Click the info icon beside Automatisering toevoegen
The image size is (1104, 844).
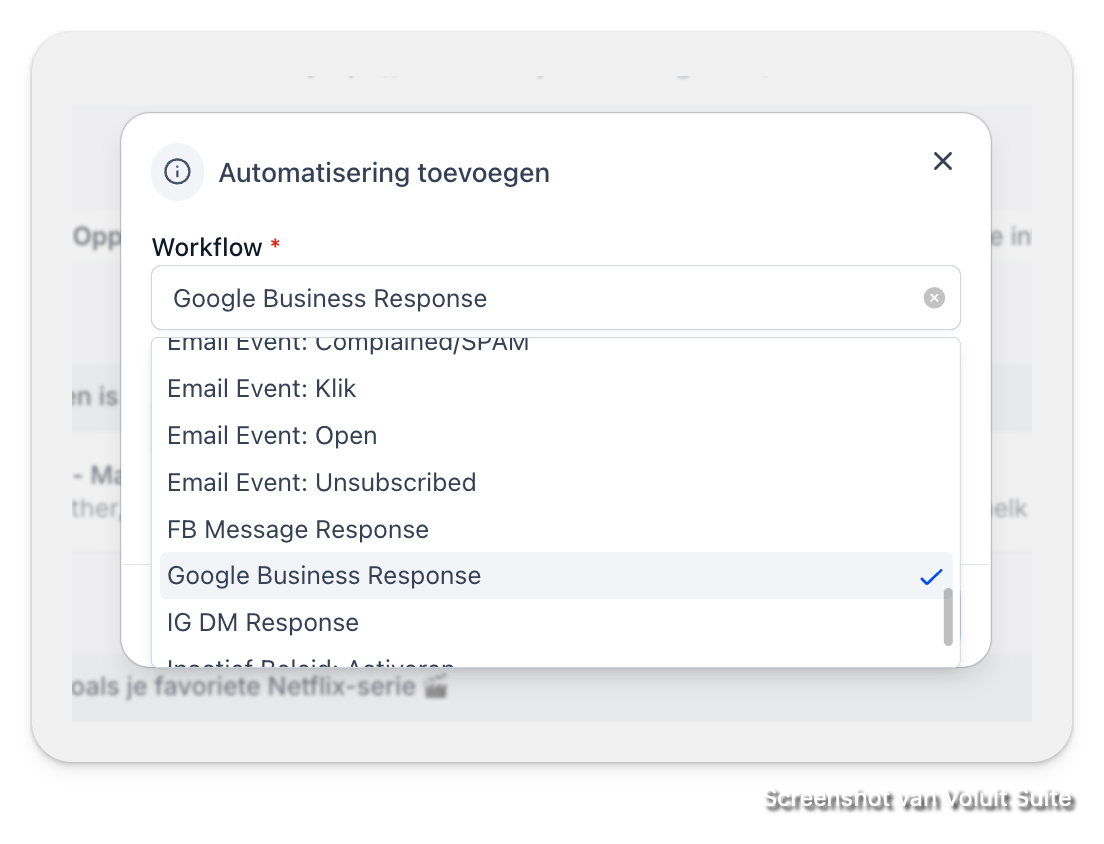[177, 172]
